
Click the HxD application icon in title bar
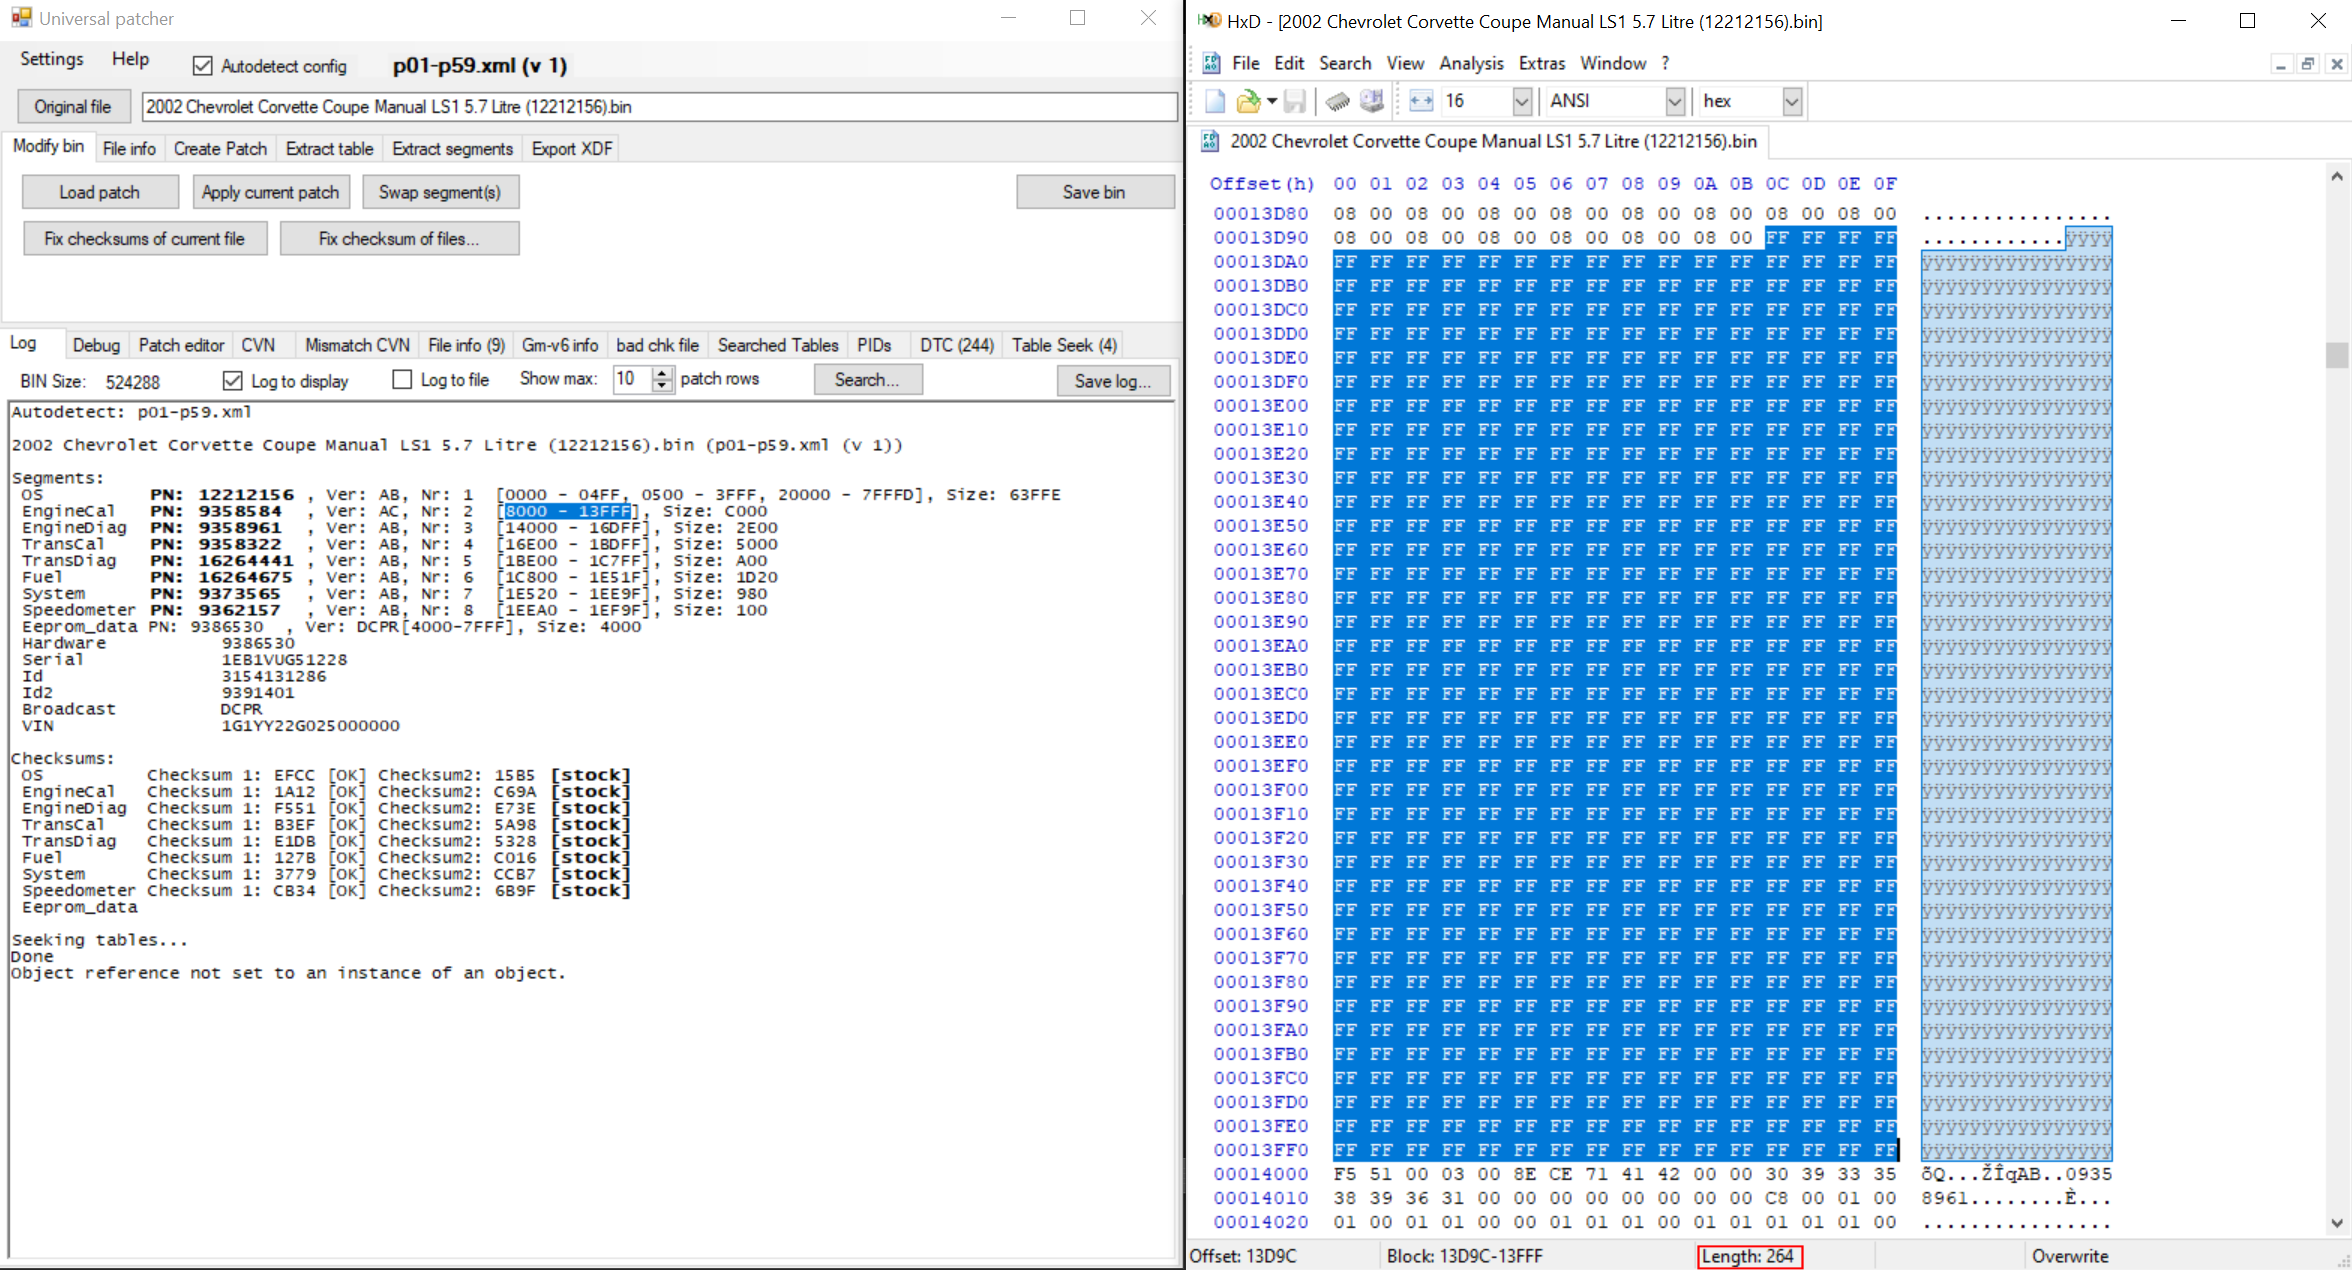coord(1210,20)
